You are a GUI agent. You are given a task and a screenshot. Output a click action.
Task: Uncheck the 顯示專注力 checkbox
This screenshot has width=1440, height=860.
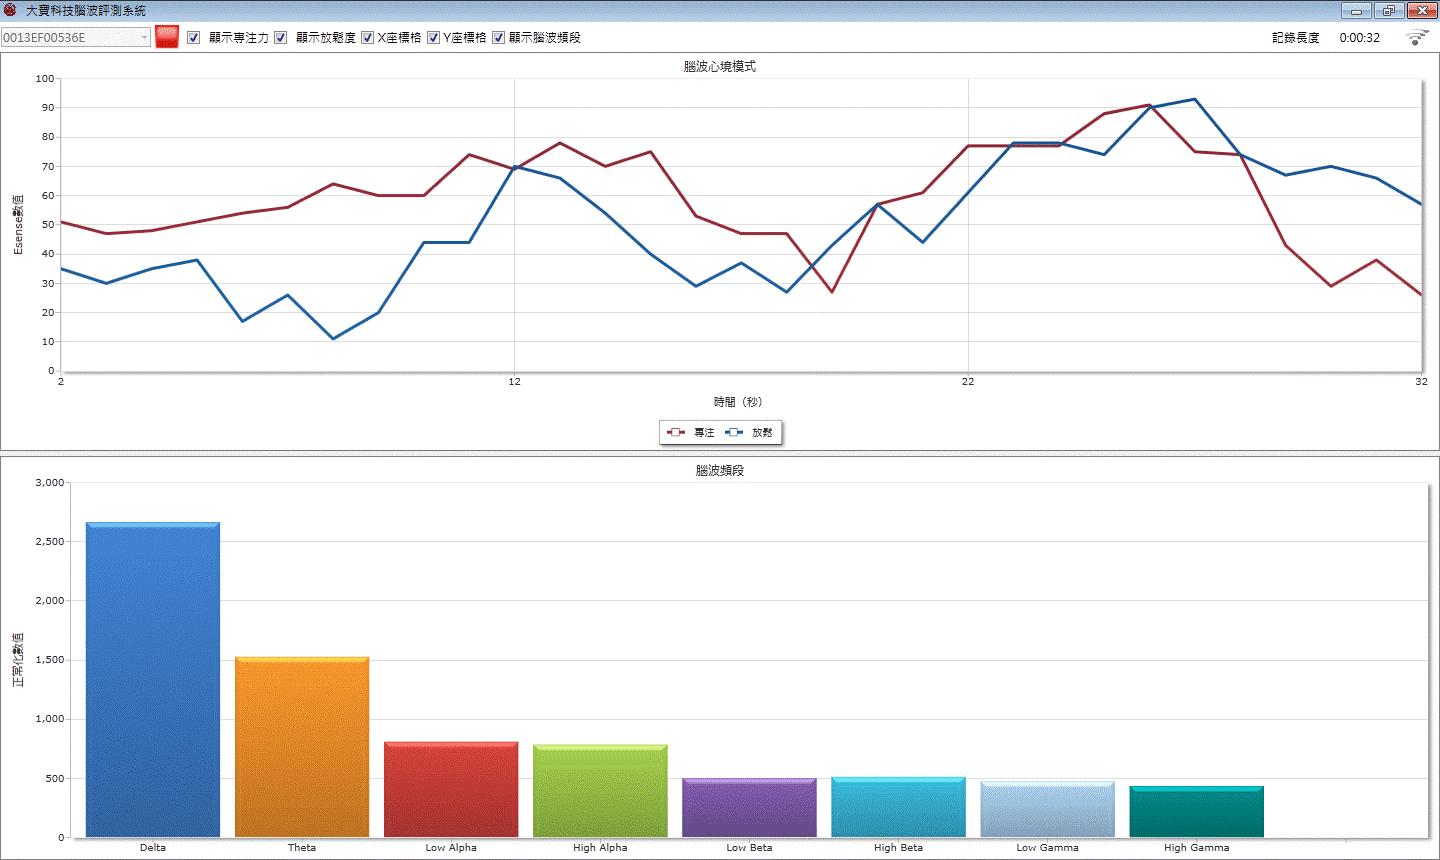point(194,37)
